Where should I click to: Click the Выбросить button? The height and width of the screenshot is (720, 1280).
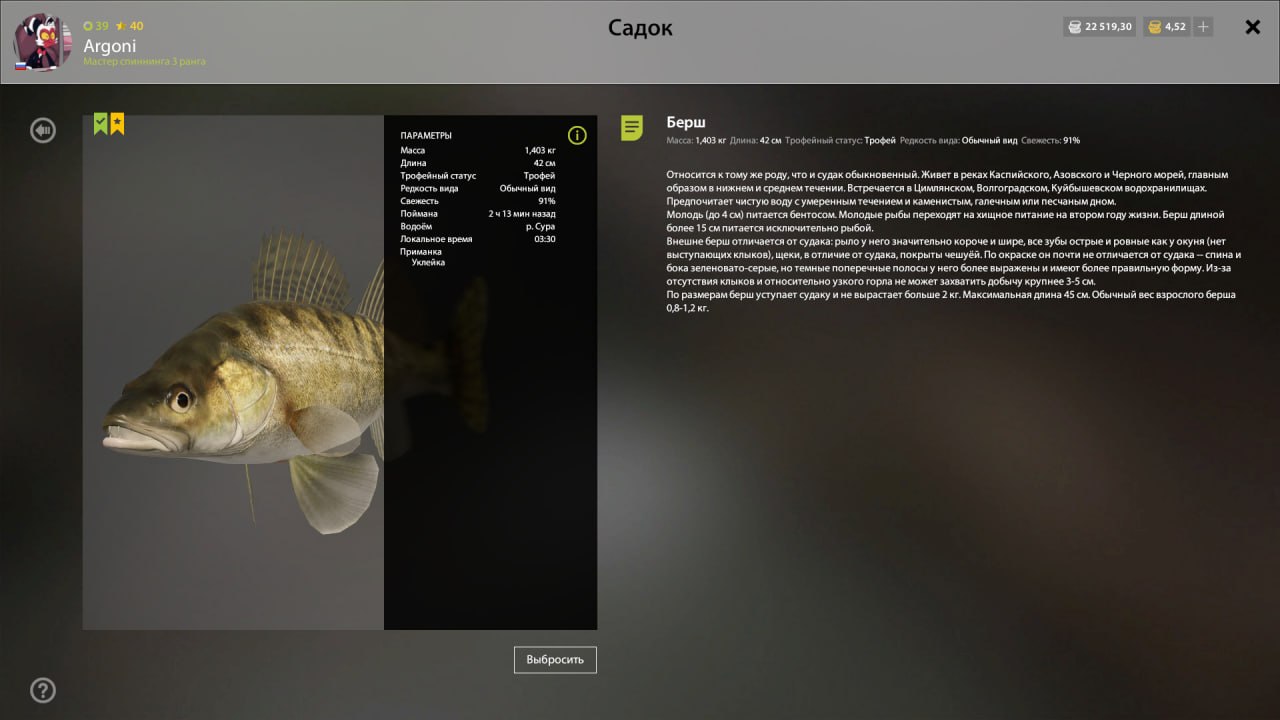pos(555,660)
